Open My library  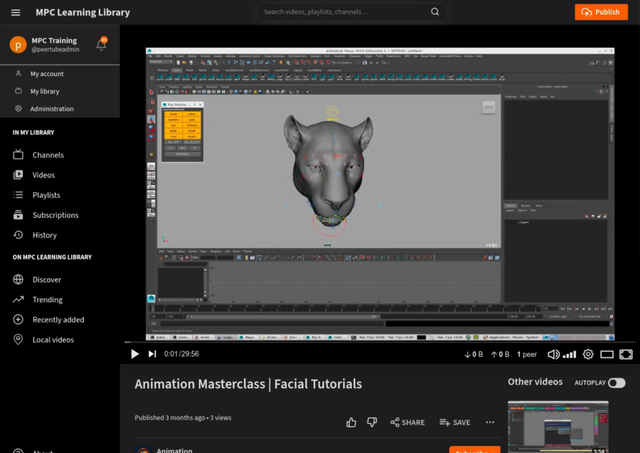coord(44,91)
